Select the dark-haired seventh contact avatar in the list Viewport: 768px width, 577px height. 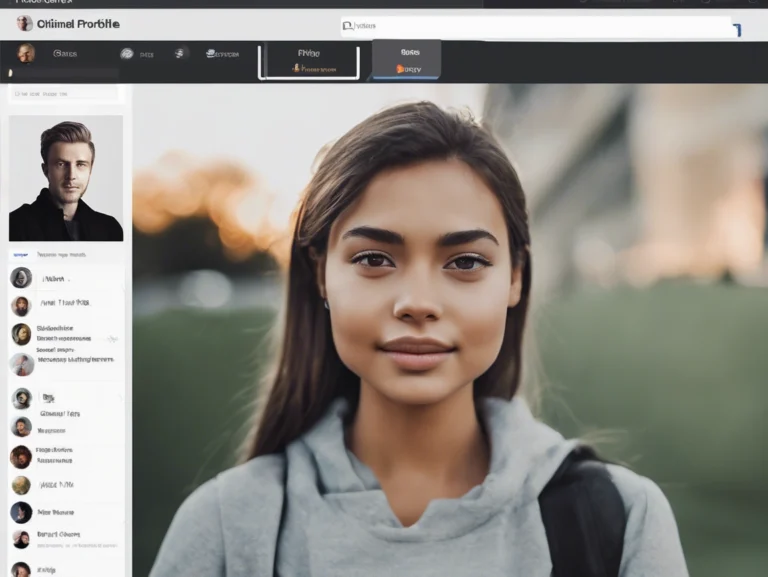click(21, 457)
